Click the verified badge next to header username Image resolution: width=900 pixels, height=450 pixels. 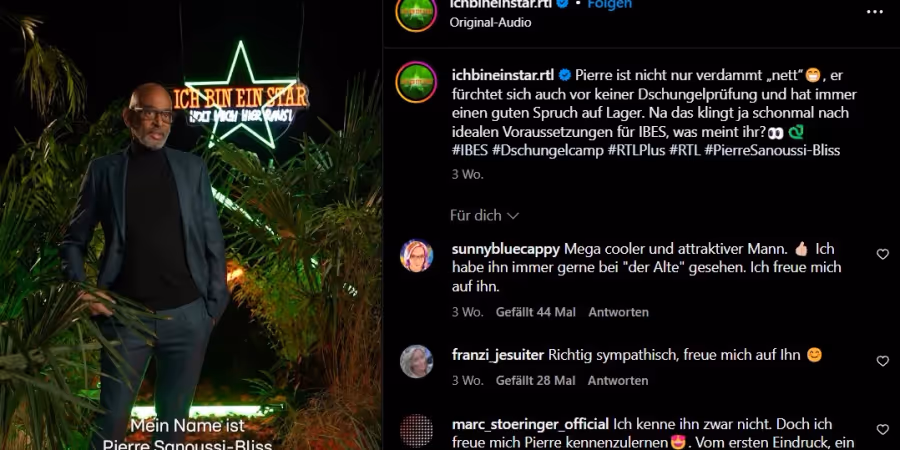(x=562, y=4)
